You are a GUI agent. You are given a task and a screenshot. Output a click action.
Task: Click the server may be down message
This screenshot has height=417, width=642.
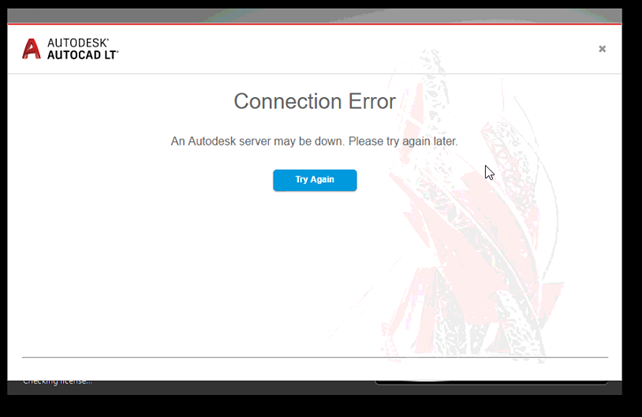coord(314,141)
